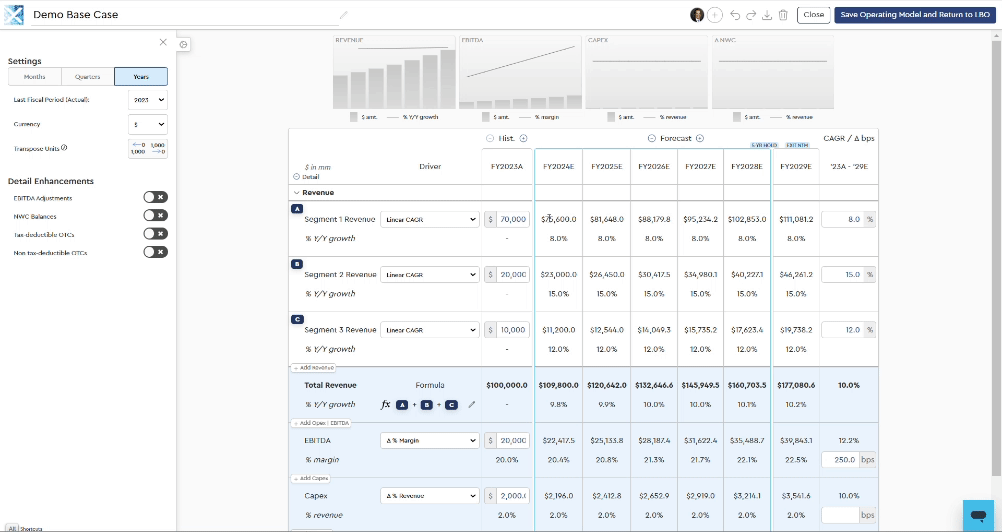Click the trash delete icon
This screenshot has width=1002, height=532.
tap(783, 15)
